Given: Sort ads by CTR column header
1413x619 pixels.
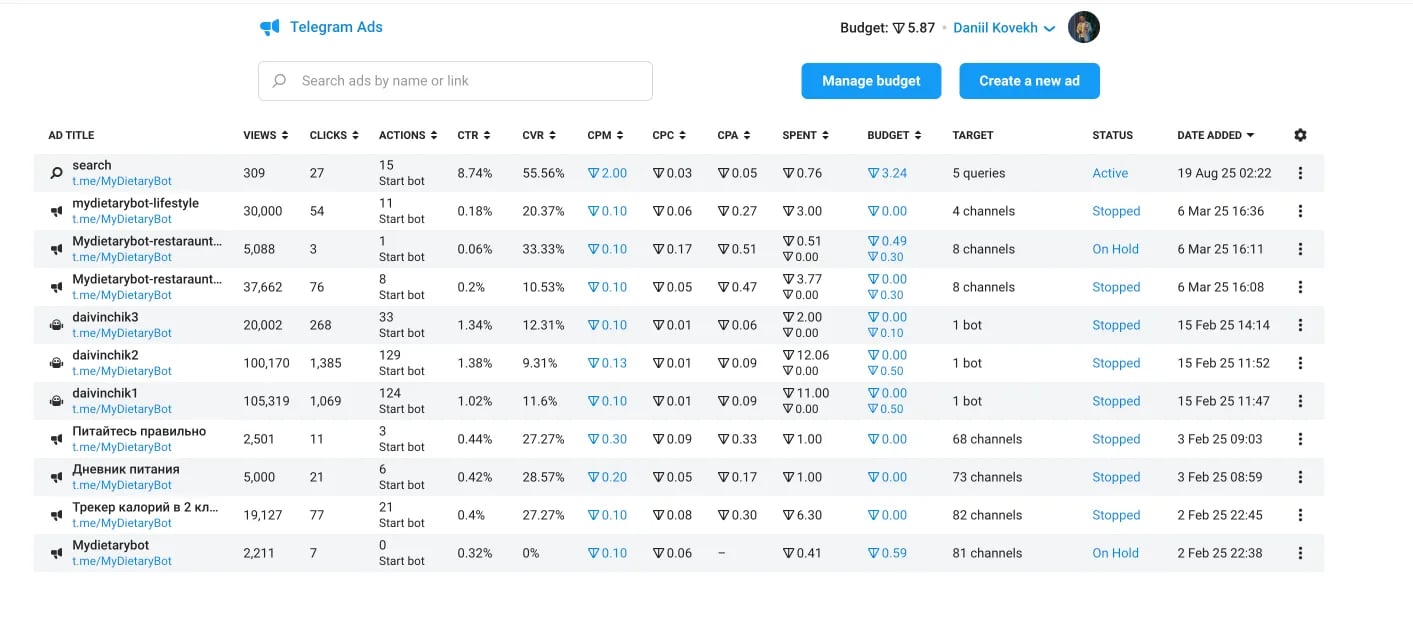Looking at the screenshot, I should (474, 135).
